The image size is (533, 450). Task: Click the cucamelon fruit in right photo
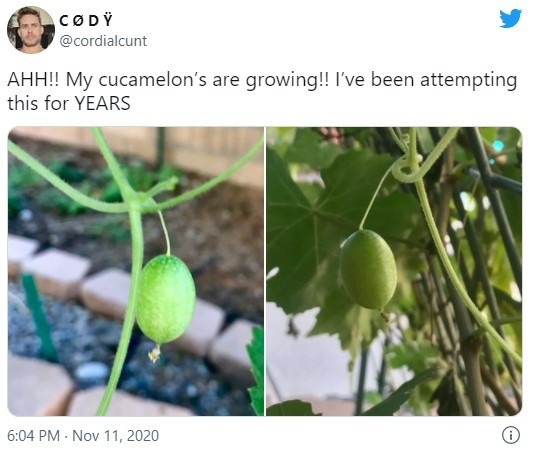[x=369, y=269]
